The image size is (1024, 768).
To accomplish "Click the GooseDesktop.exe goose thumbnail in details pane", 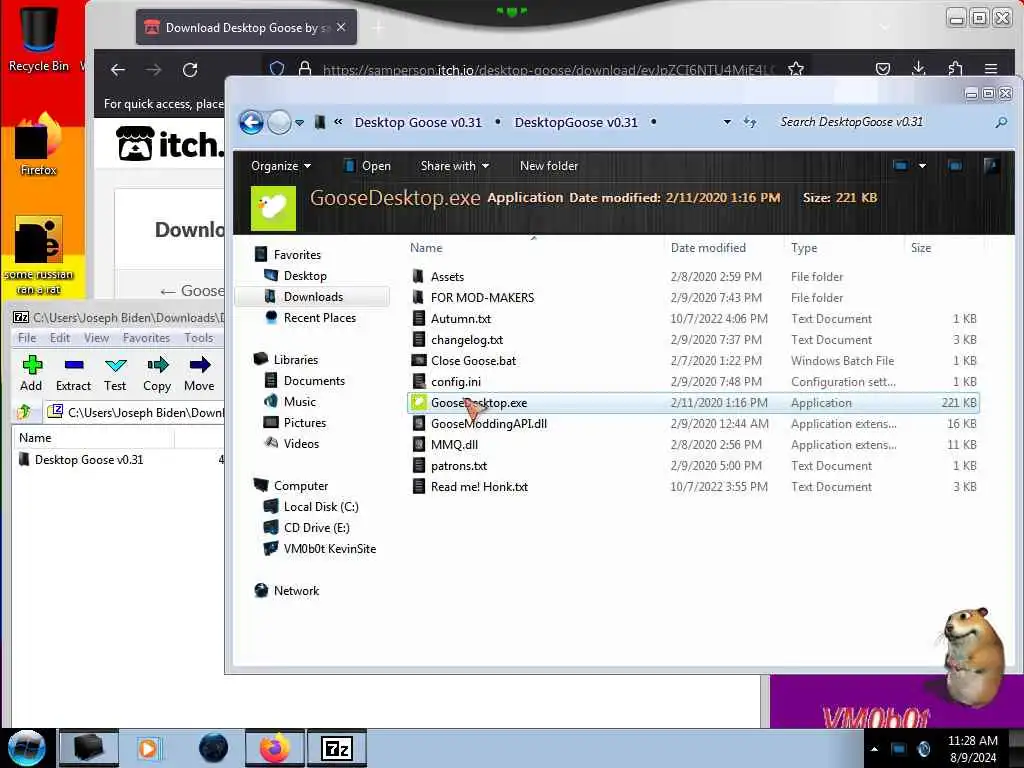I will (273, 208).
